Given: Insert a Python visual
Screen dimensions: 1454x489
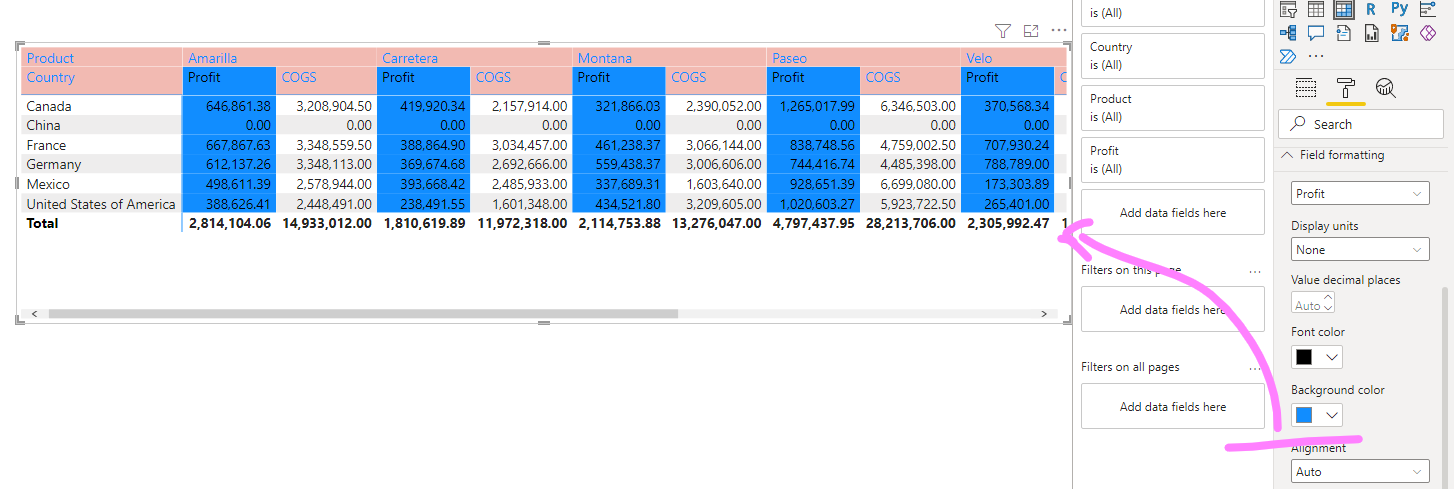Looking at the screenshot, I should (1399, 10).
